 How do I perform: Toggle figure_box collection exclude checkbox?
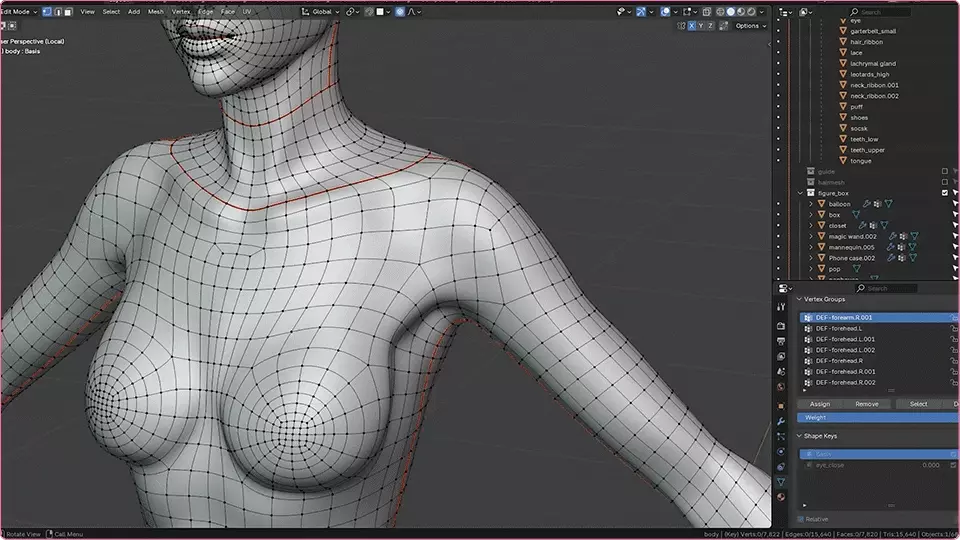pos(945,193)
